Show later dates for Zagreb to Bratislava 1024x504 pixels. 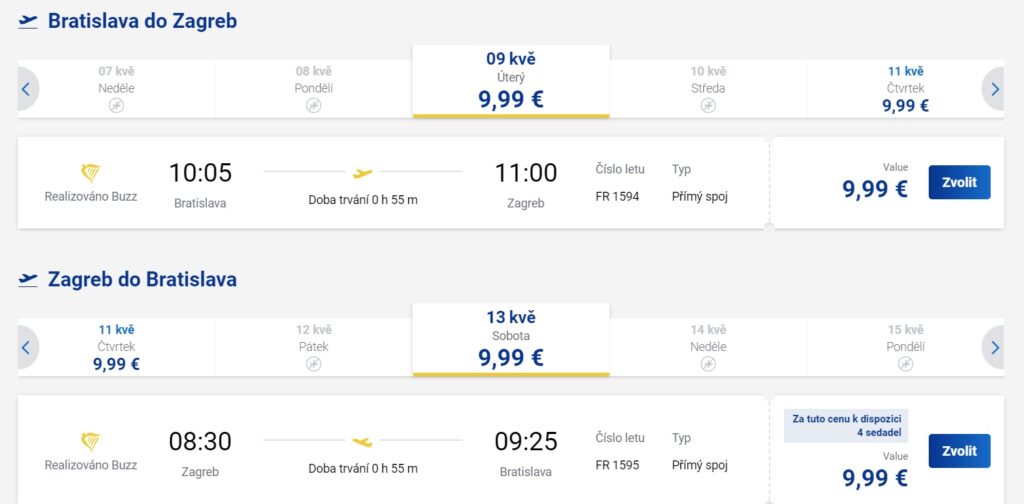[x=994, y=347]
